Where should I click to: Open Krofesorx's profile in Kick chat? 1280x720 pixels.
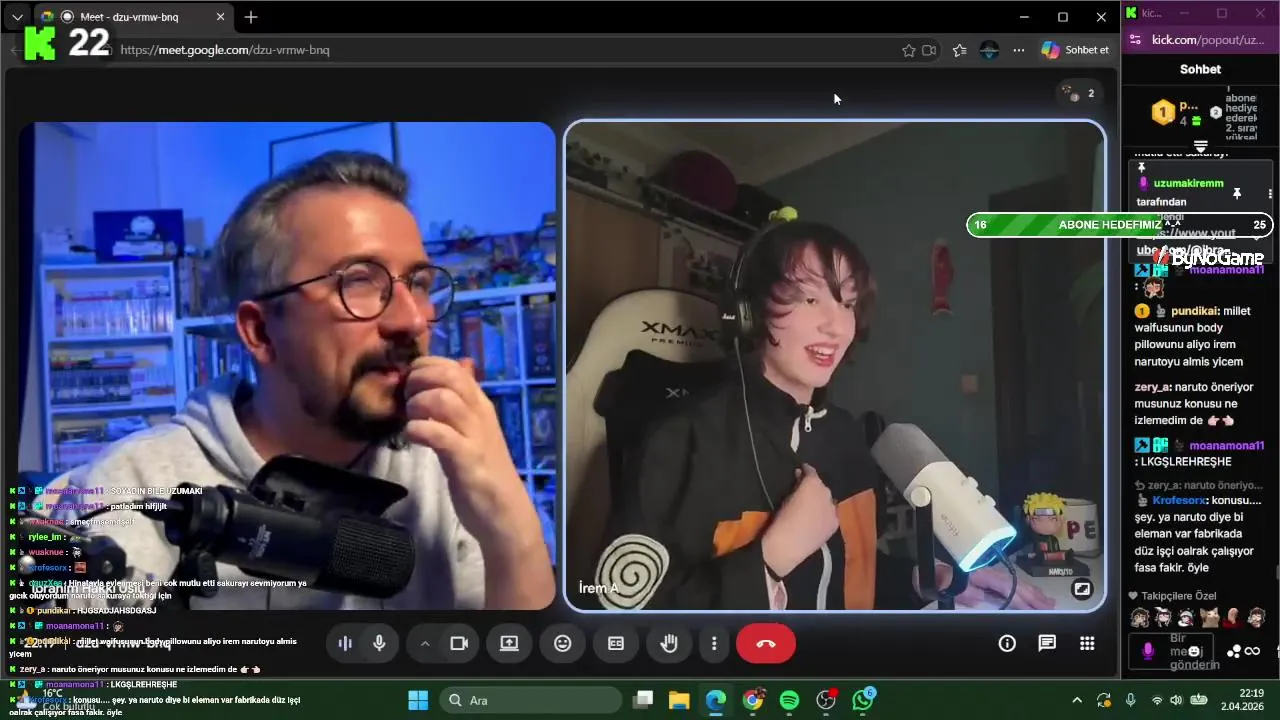point(1179,500)
